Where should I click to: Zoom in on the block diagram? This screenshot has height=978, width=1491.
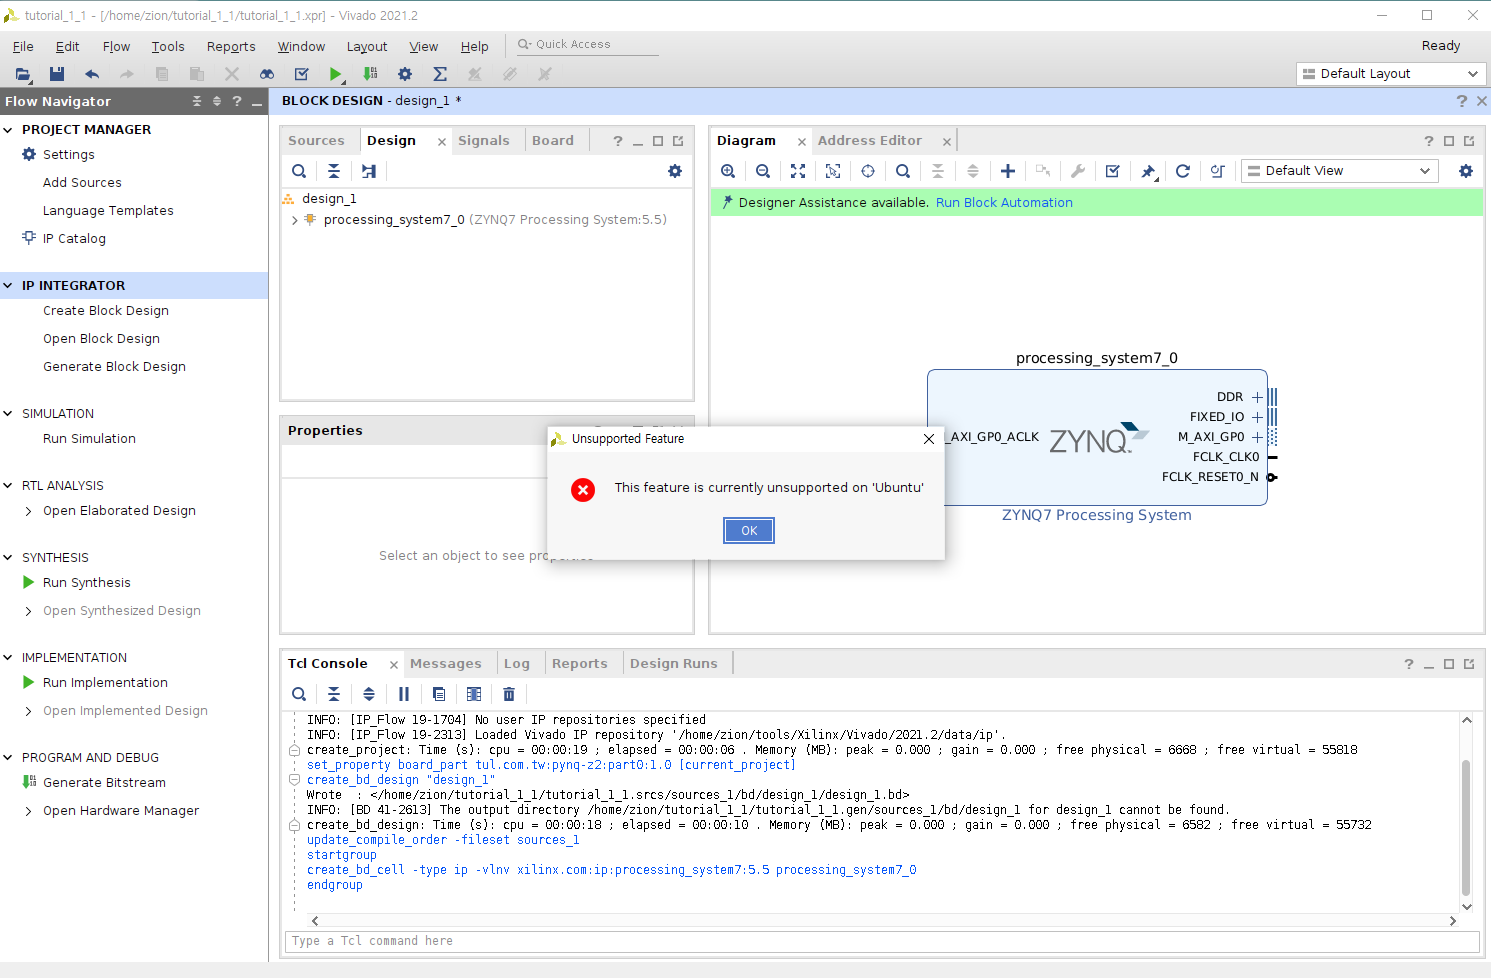pos(728,171)
